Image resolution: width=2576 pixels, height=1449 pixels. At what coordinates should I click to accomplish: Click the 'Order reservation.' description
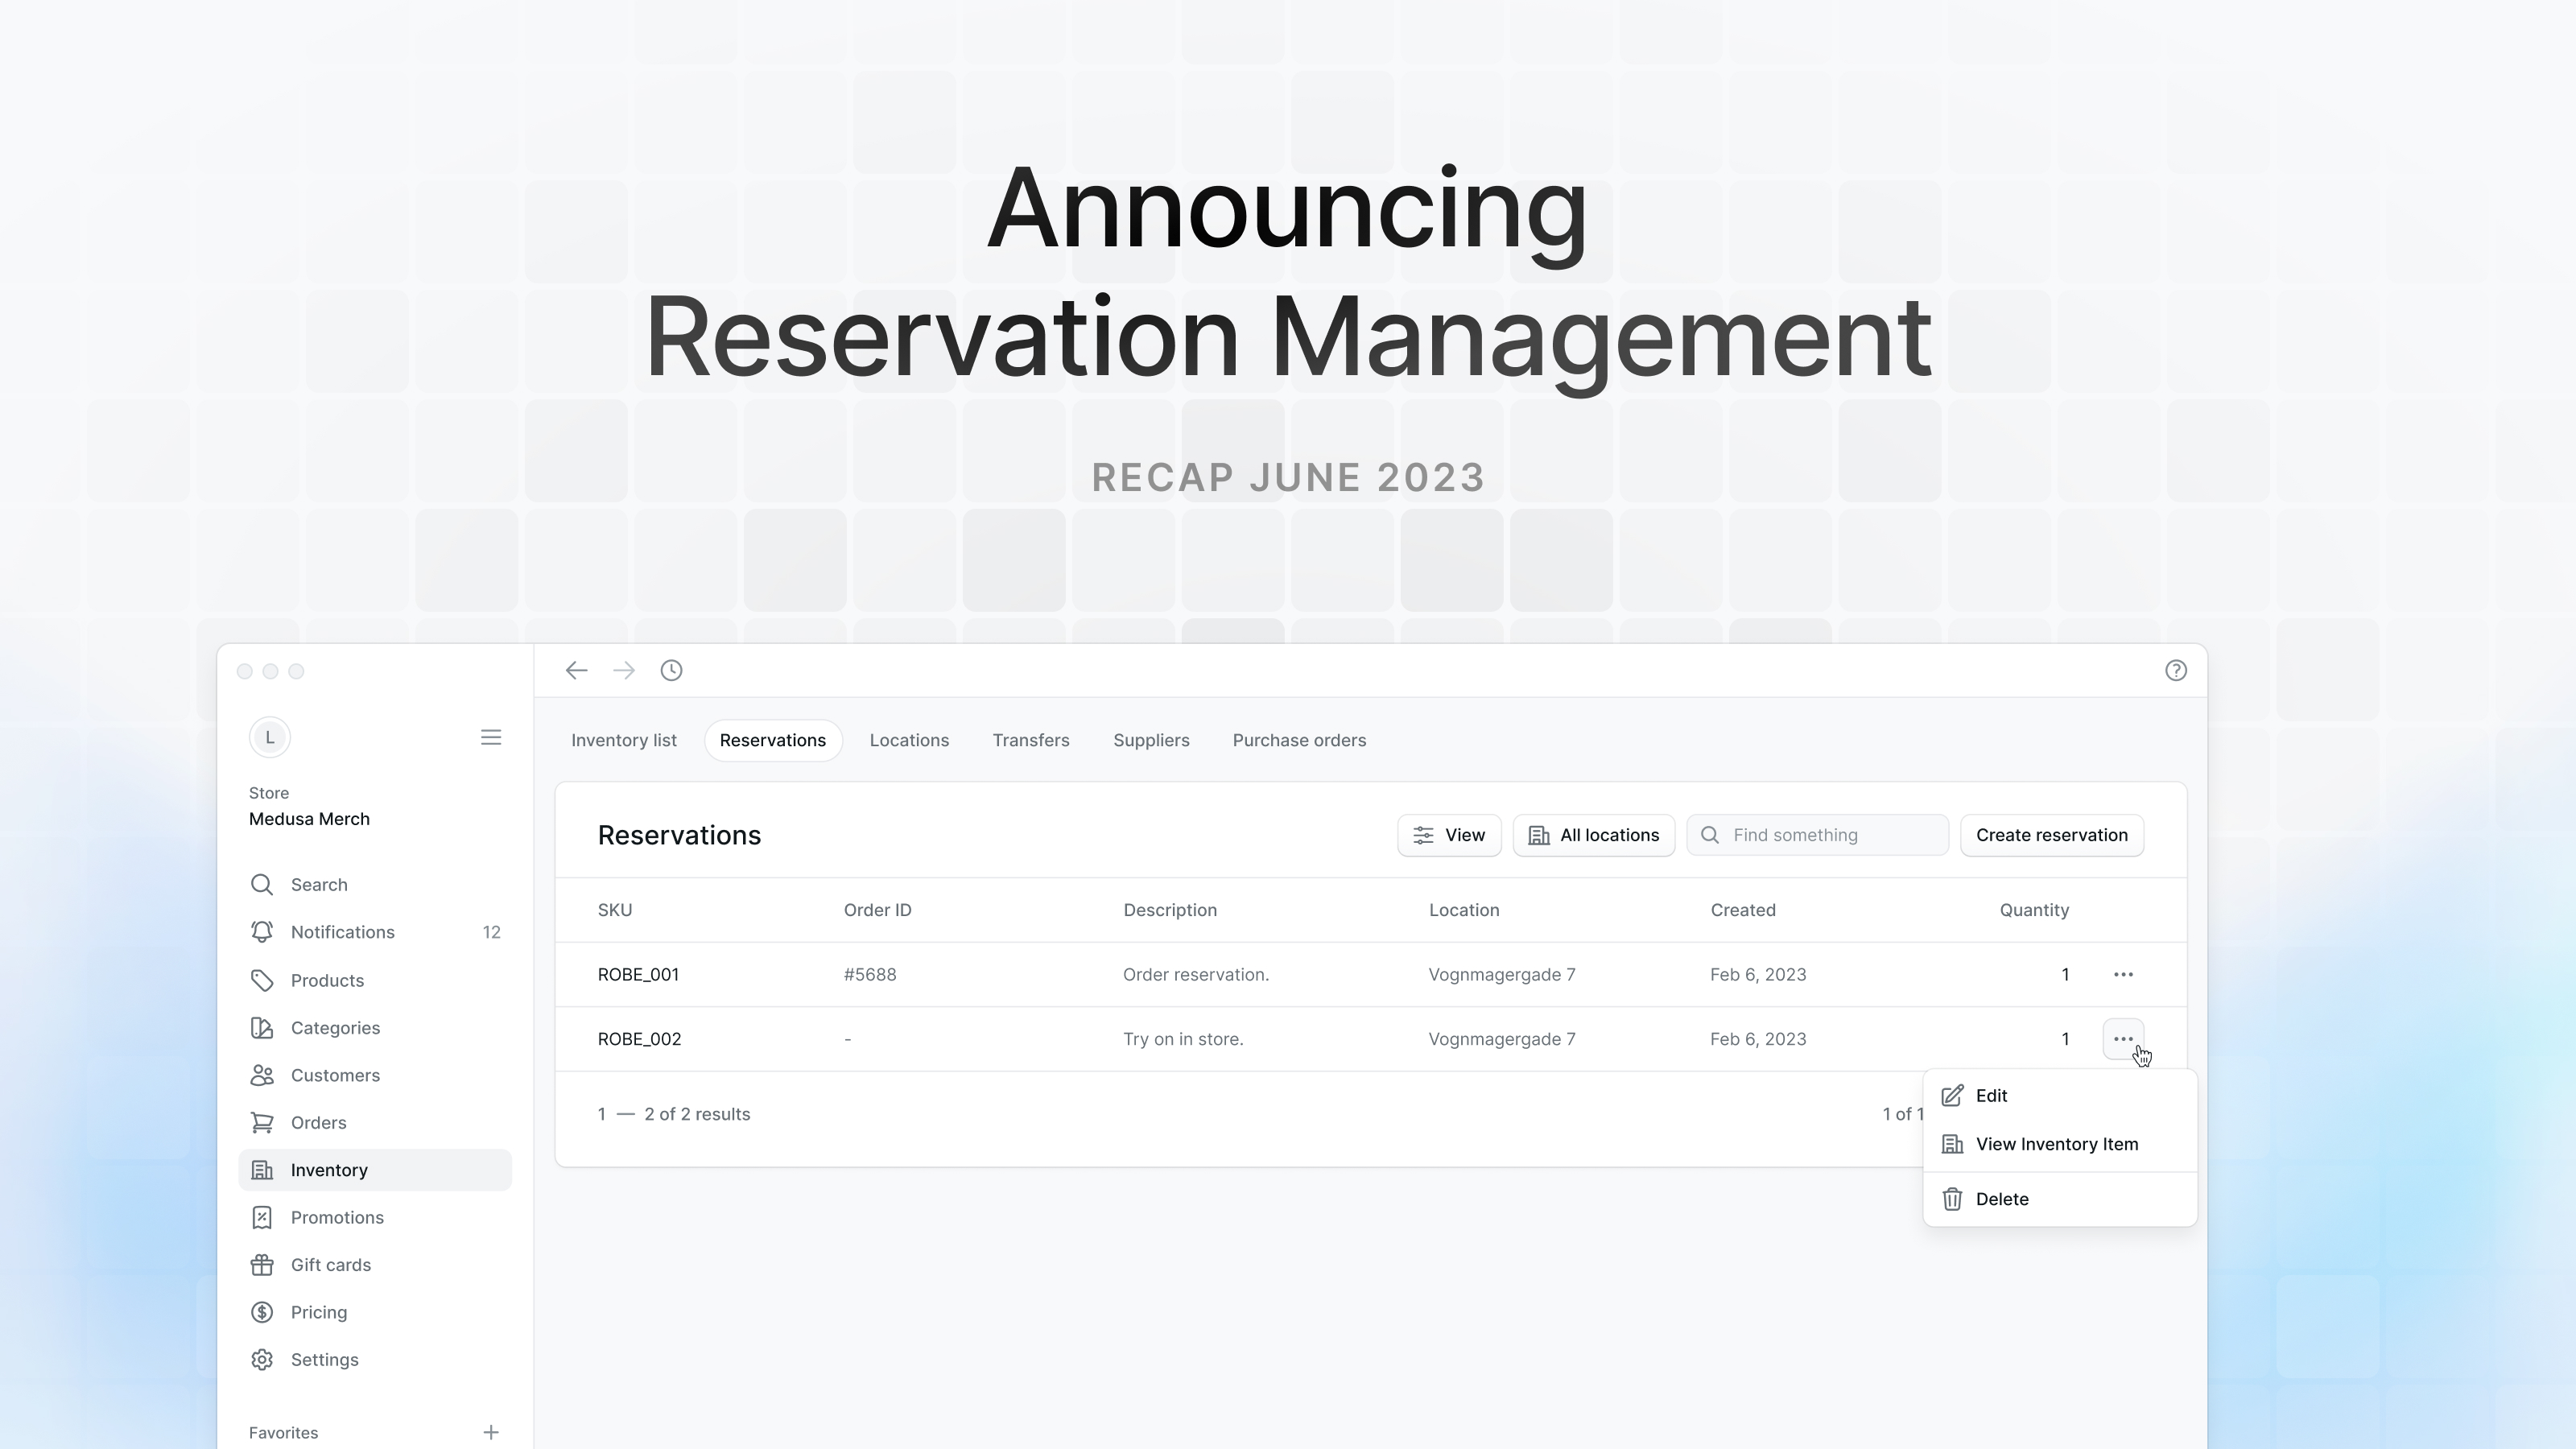(1196, 974)
